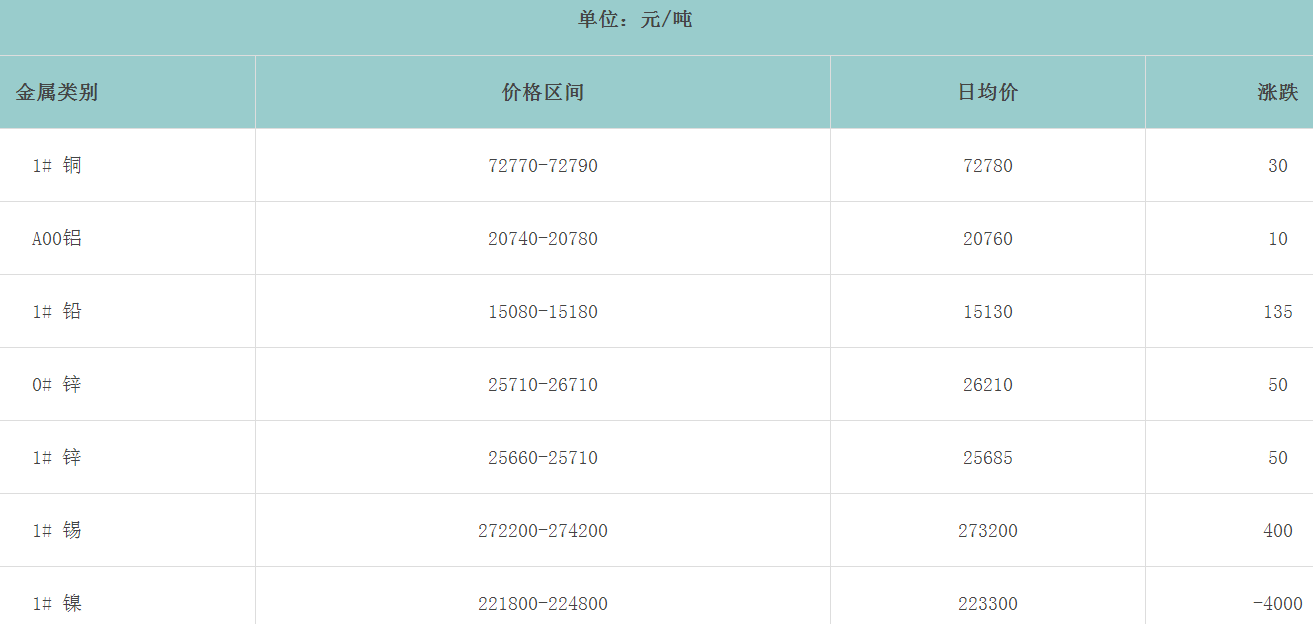This screenshot has height=624, width=1313.
Task: Select the 1# 镍 row label
Action: pos(57,604)
